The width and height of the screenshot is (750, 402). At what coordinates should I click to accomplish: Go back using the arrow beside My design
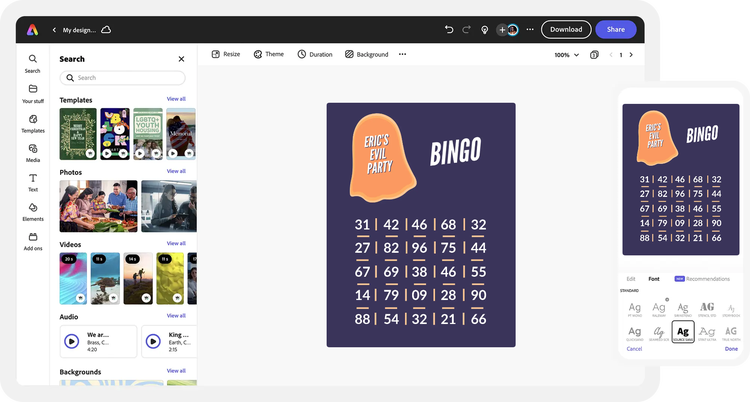54,30
